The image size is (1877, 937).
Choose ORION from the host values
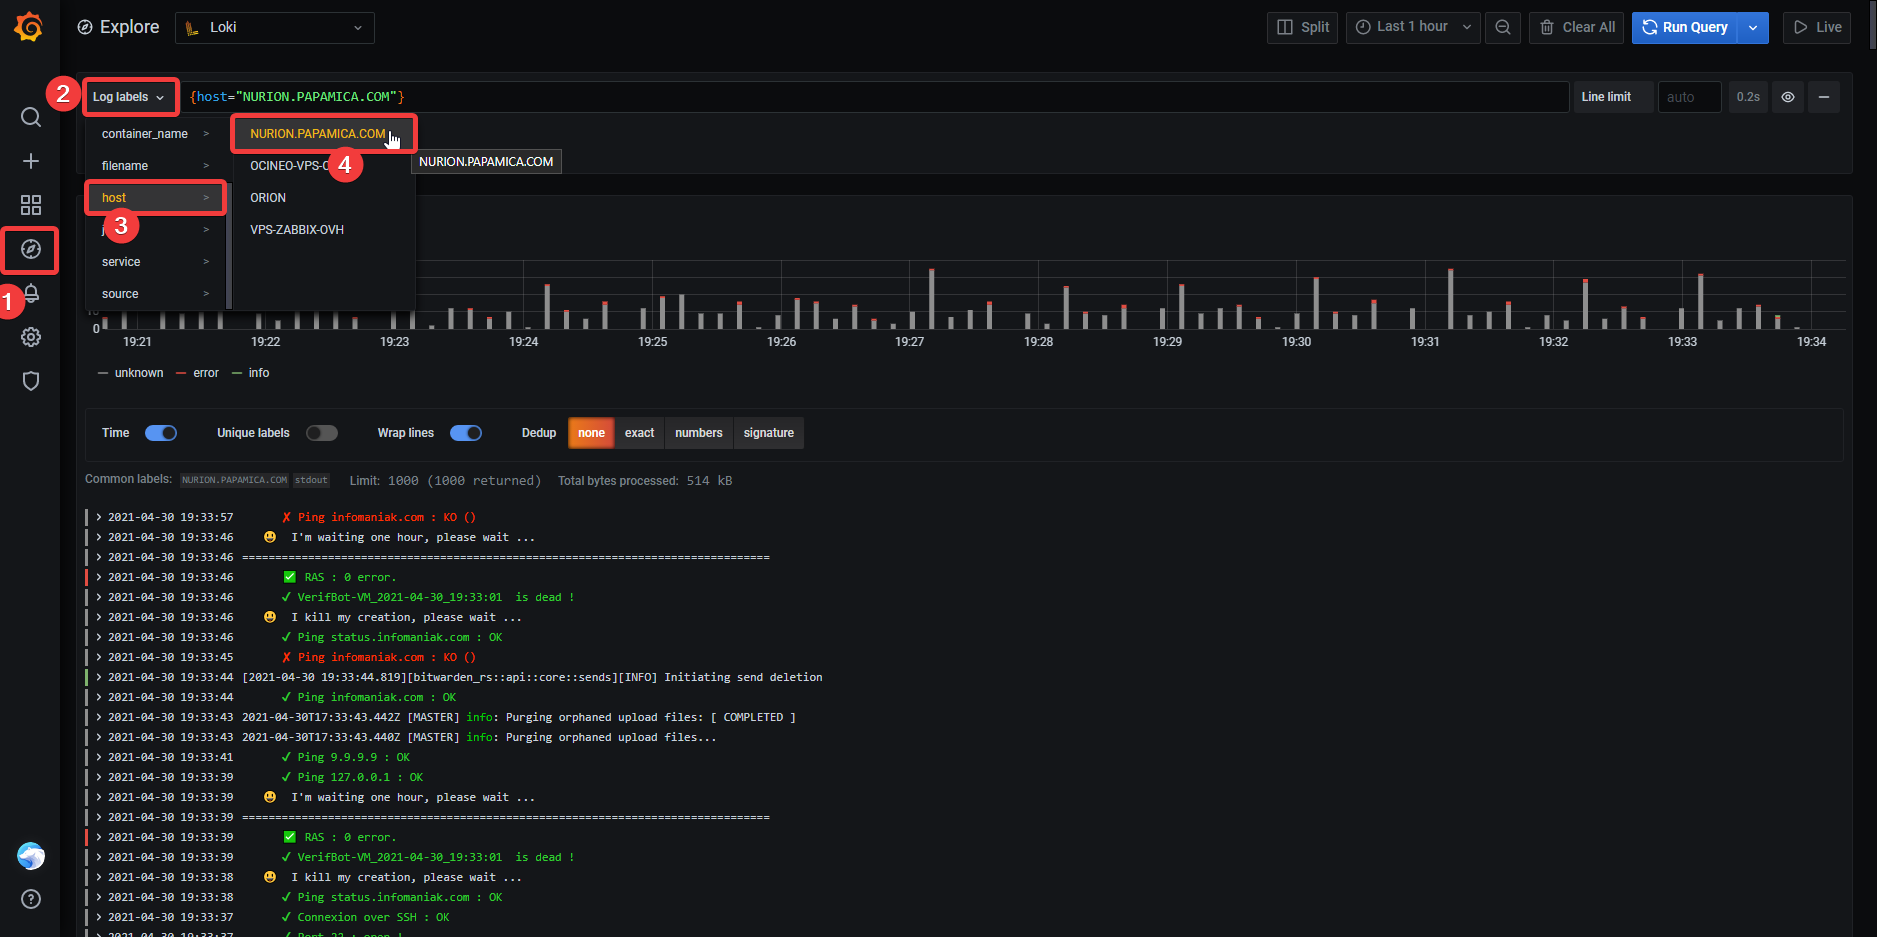coord(268,198)
